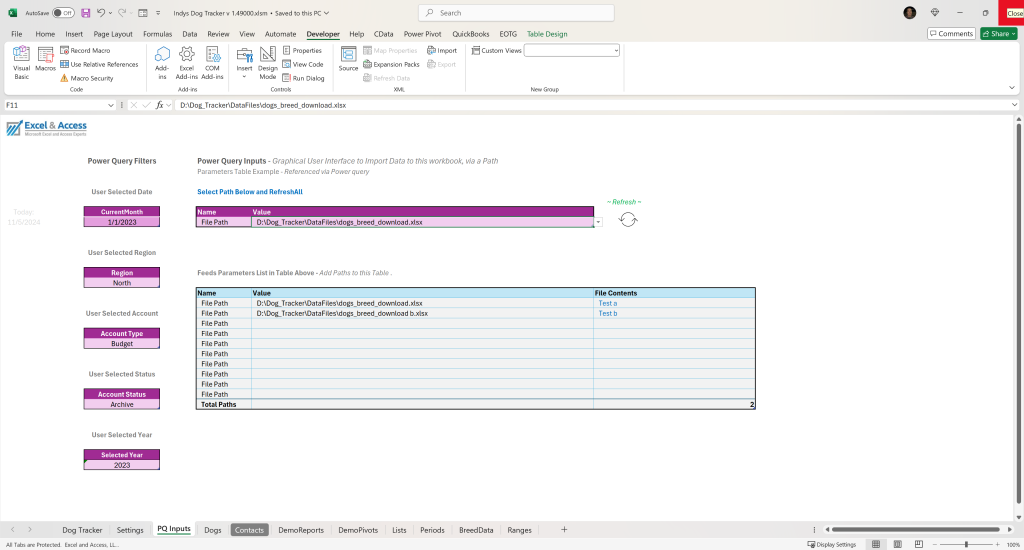1024x550 pixels.
Task: Click View Code in Controls group
Action: [303, 64]
